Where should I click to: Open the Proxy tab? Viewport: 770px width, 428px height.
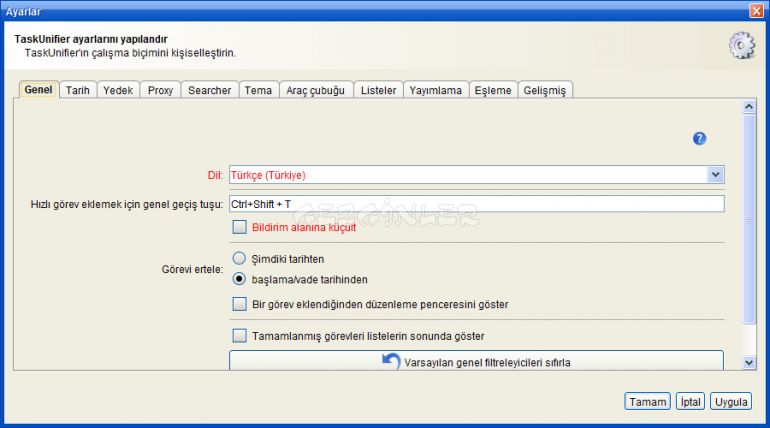tap(161, 90)
